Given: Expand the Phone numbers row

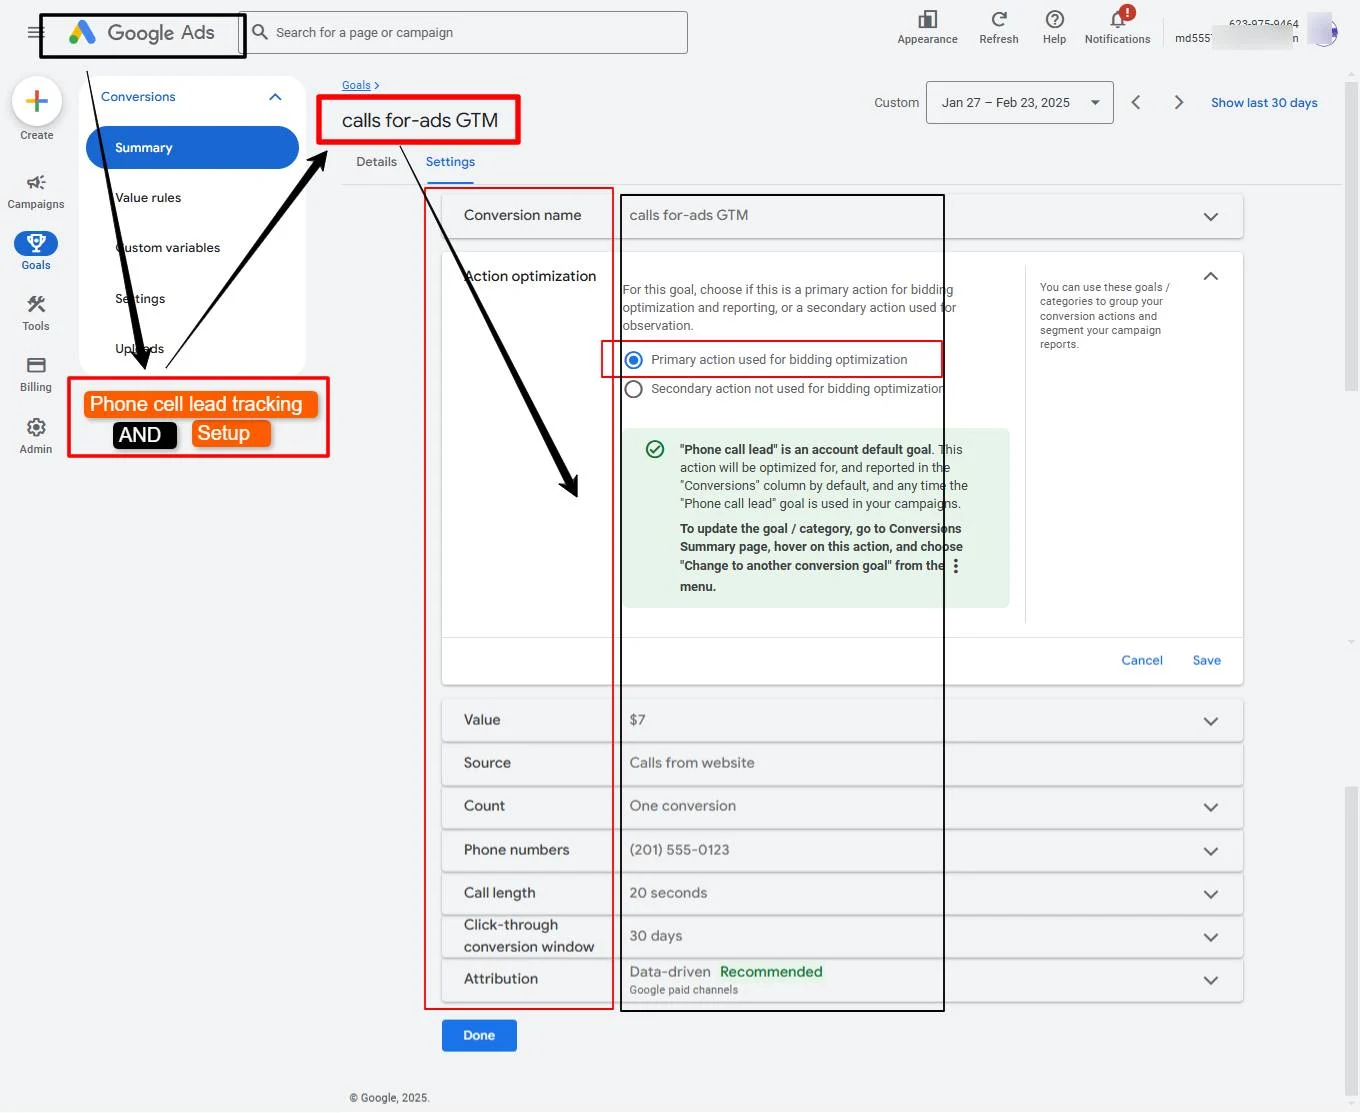Looking at the screenshot, I should pyautogui.click(x=1210, y=851).
